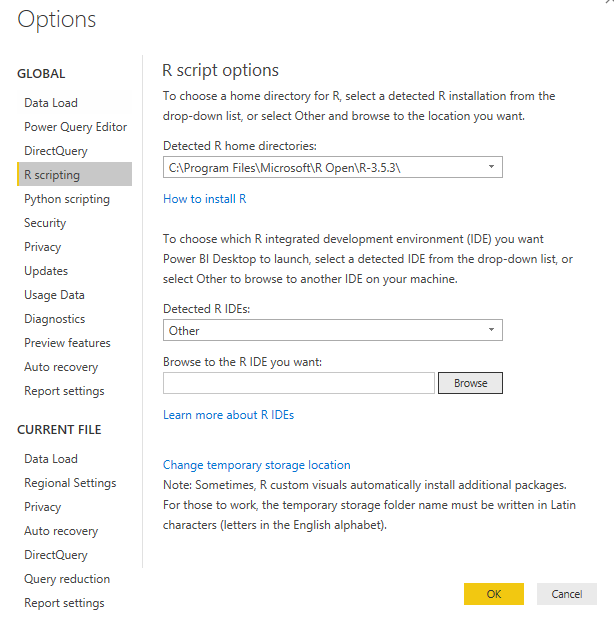This screenshot has height=617, width=614.
Task: Open DirectQuery under GLOBAL section
Action: (55, 151)
